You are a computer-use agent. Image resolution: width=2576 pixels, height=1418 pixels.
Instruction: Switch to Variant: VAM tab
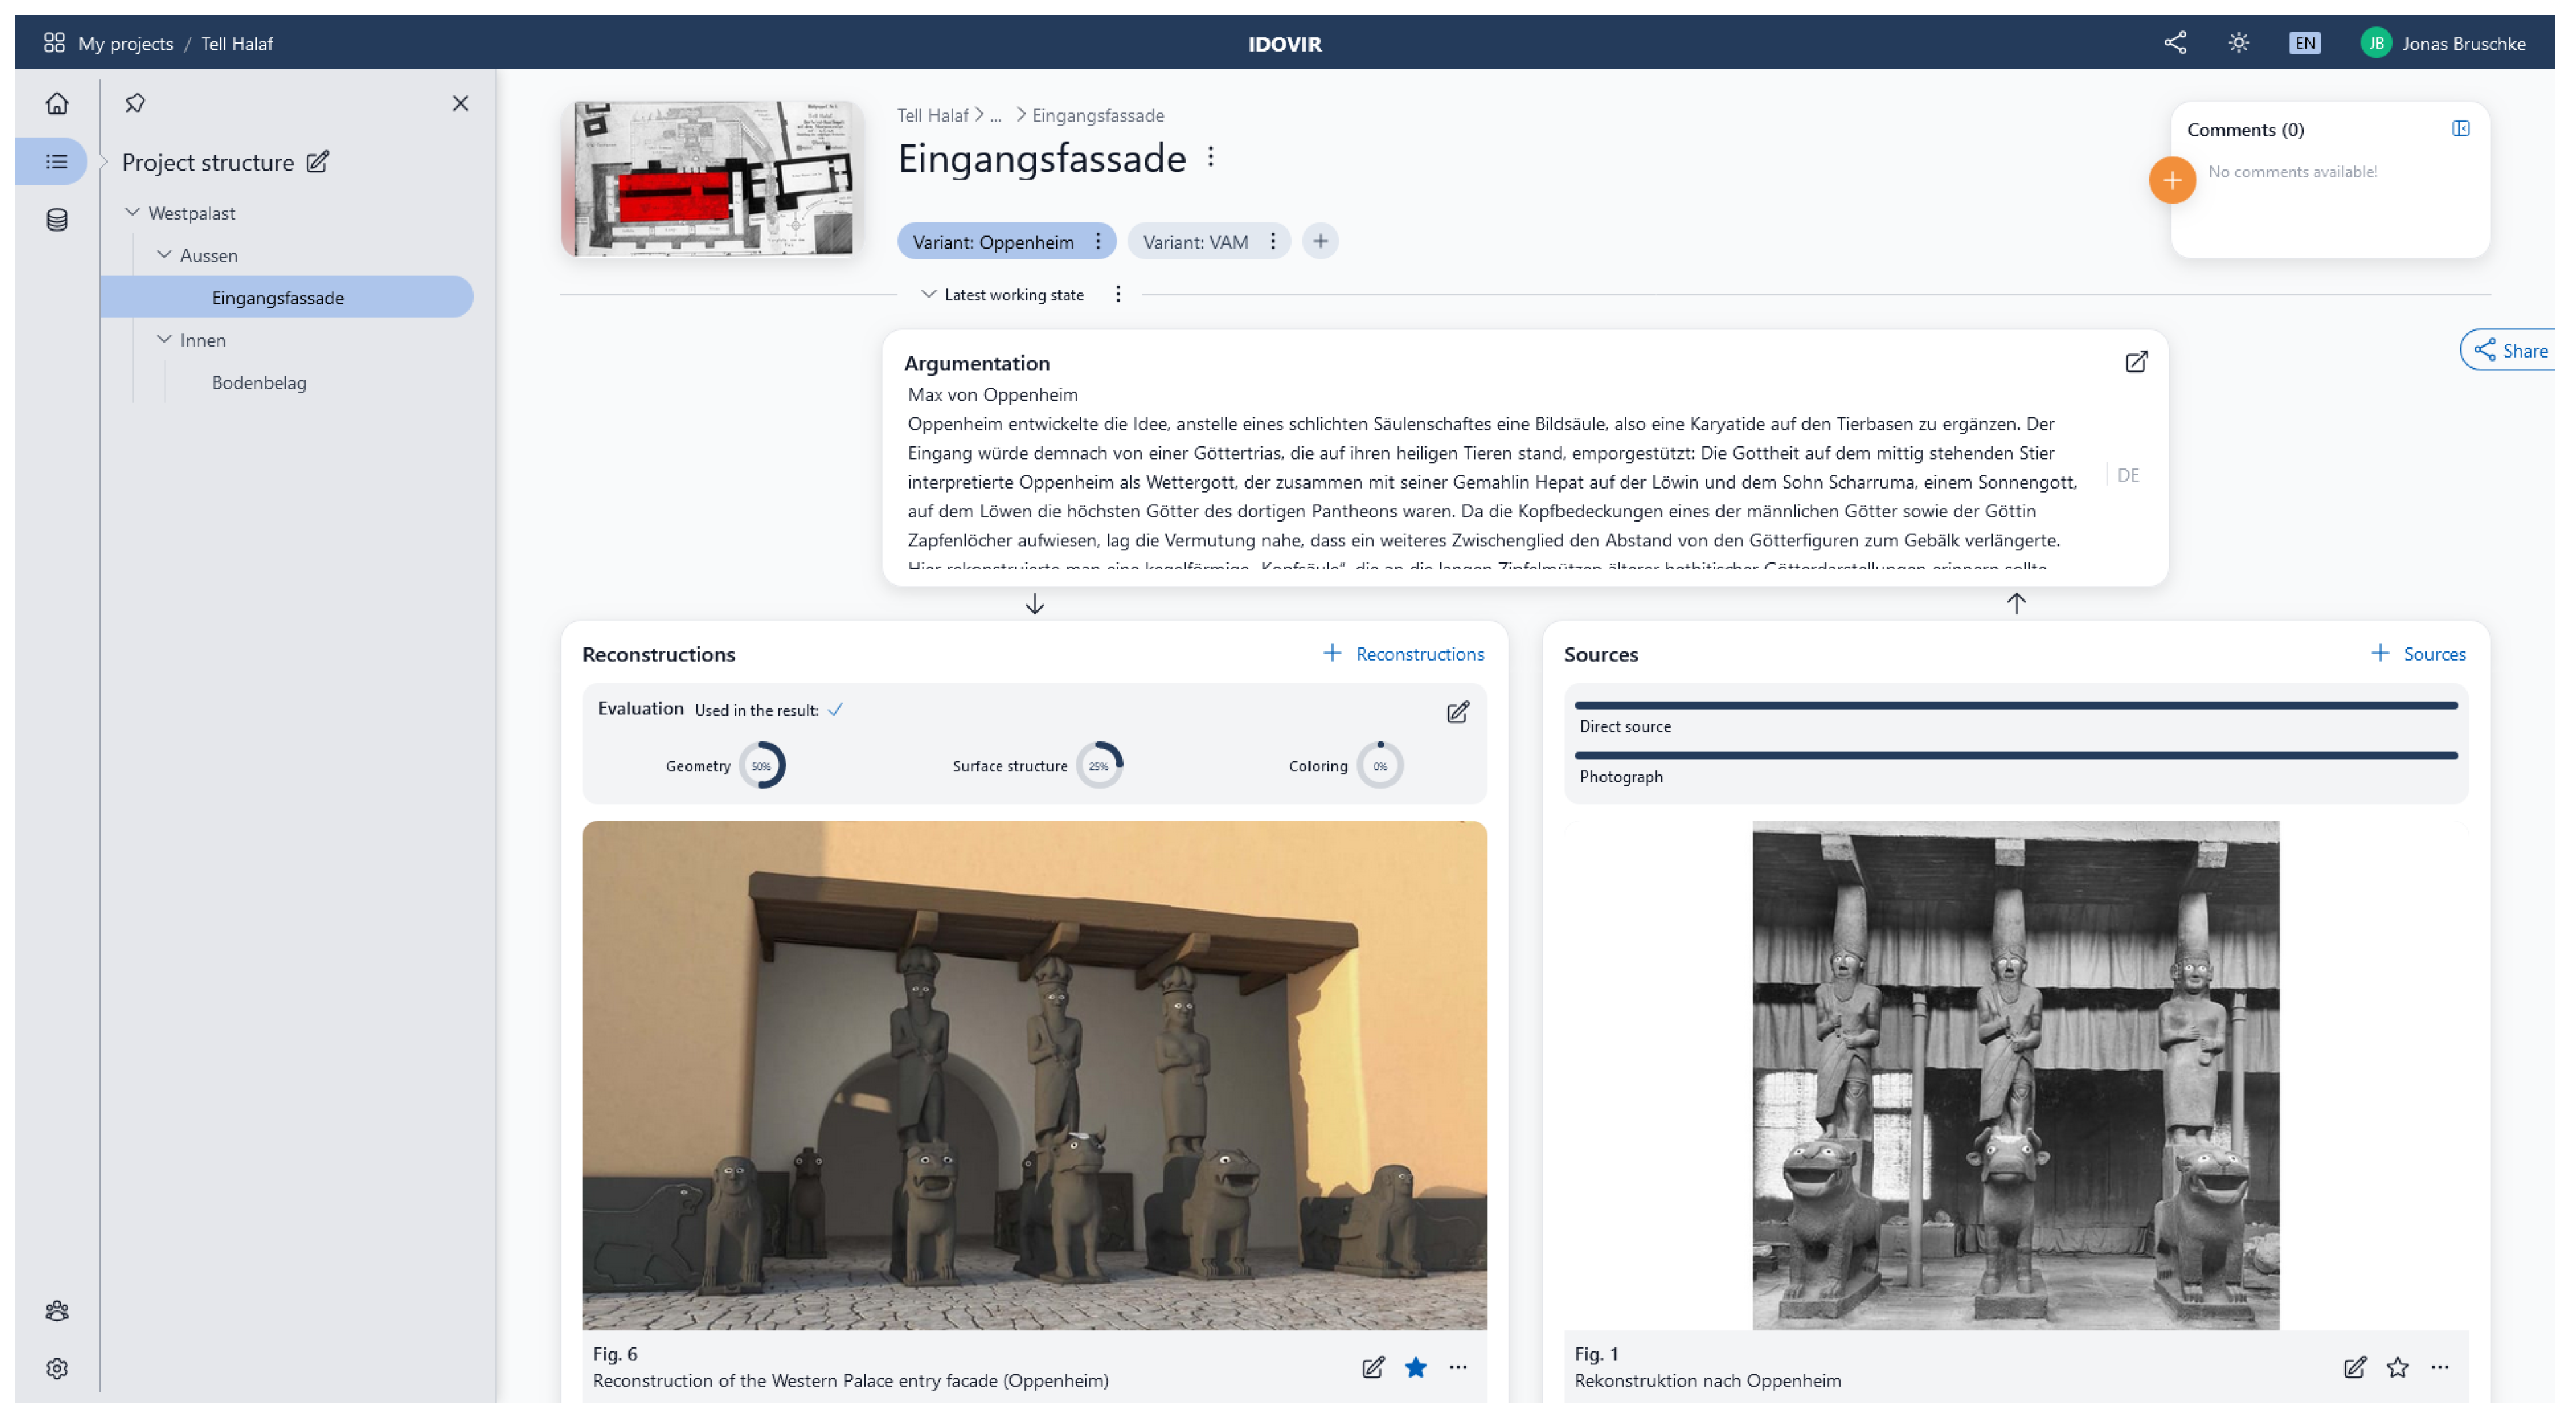1195,242
